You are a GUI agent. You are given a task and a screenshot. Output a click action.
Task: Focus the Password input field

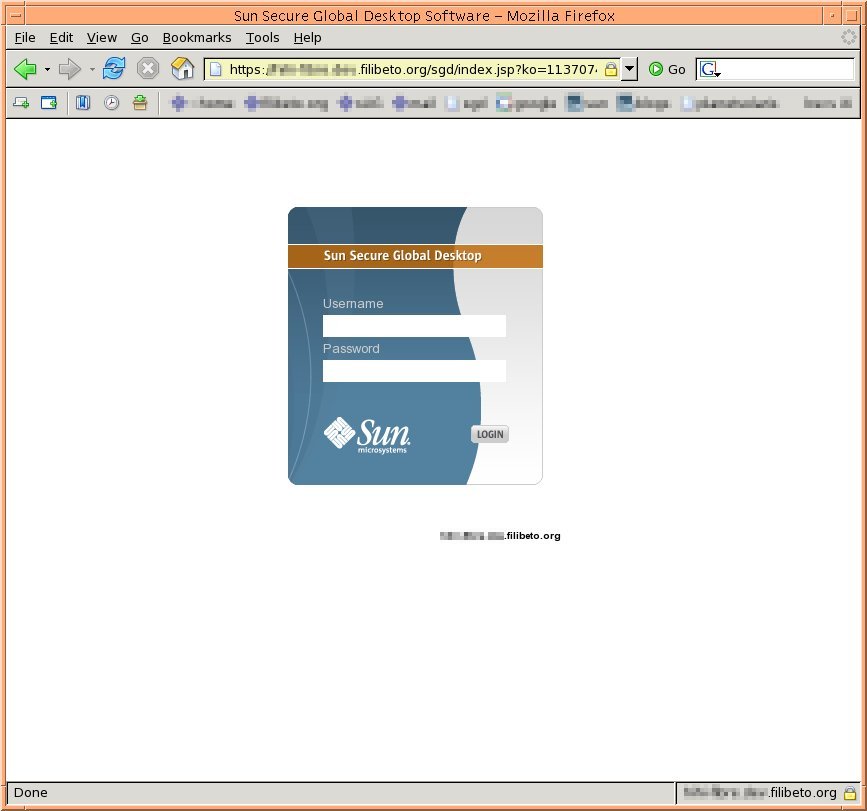[x=414, y=371]
